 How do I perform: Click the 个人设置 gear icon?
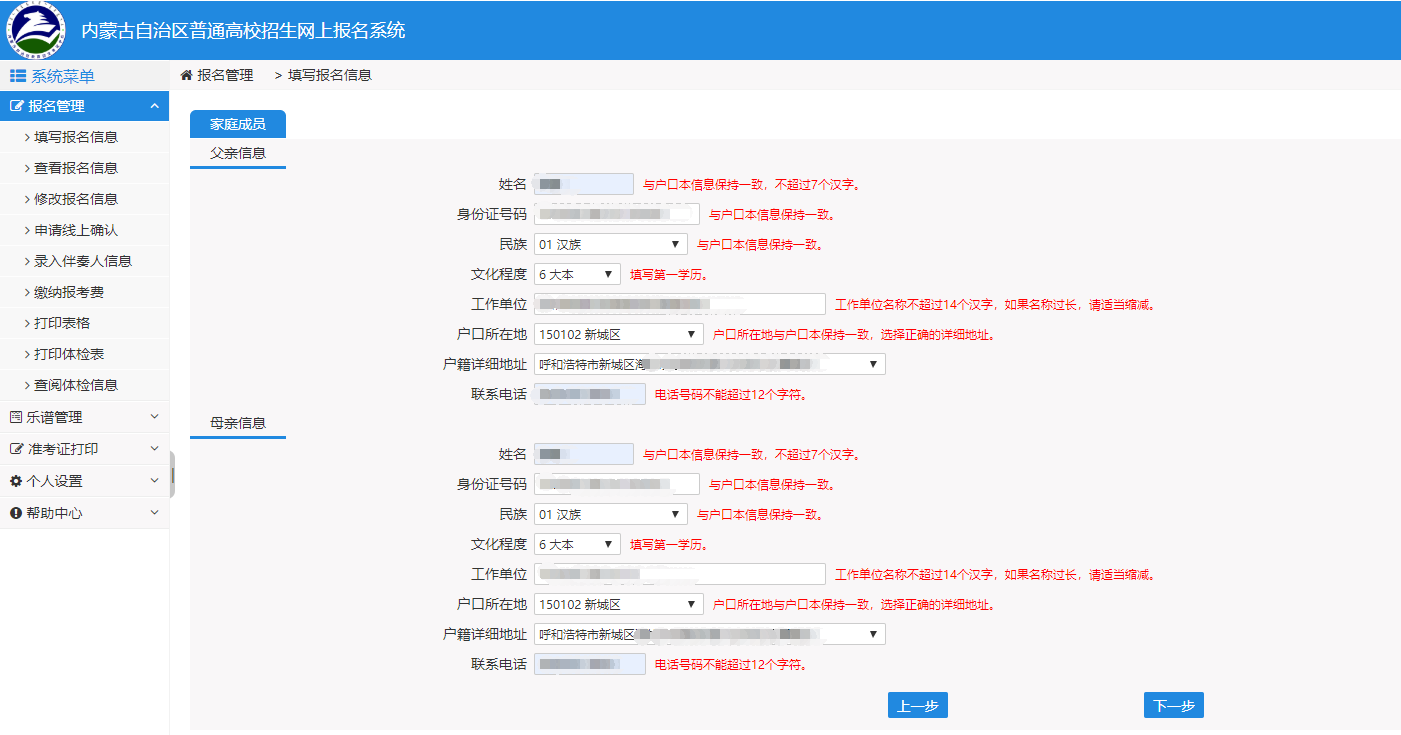16,481
